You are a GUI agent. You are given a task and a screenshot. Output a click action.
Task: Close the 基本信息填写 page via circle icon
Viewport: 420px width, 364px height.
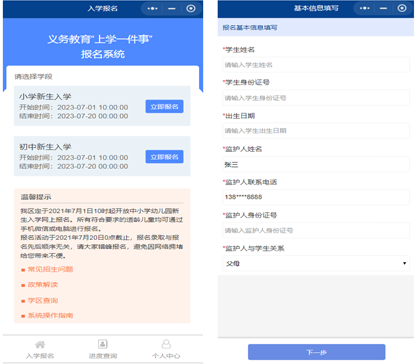click(x=402, y=8)
